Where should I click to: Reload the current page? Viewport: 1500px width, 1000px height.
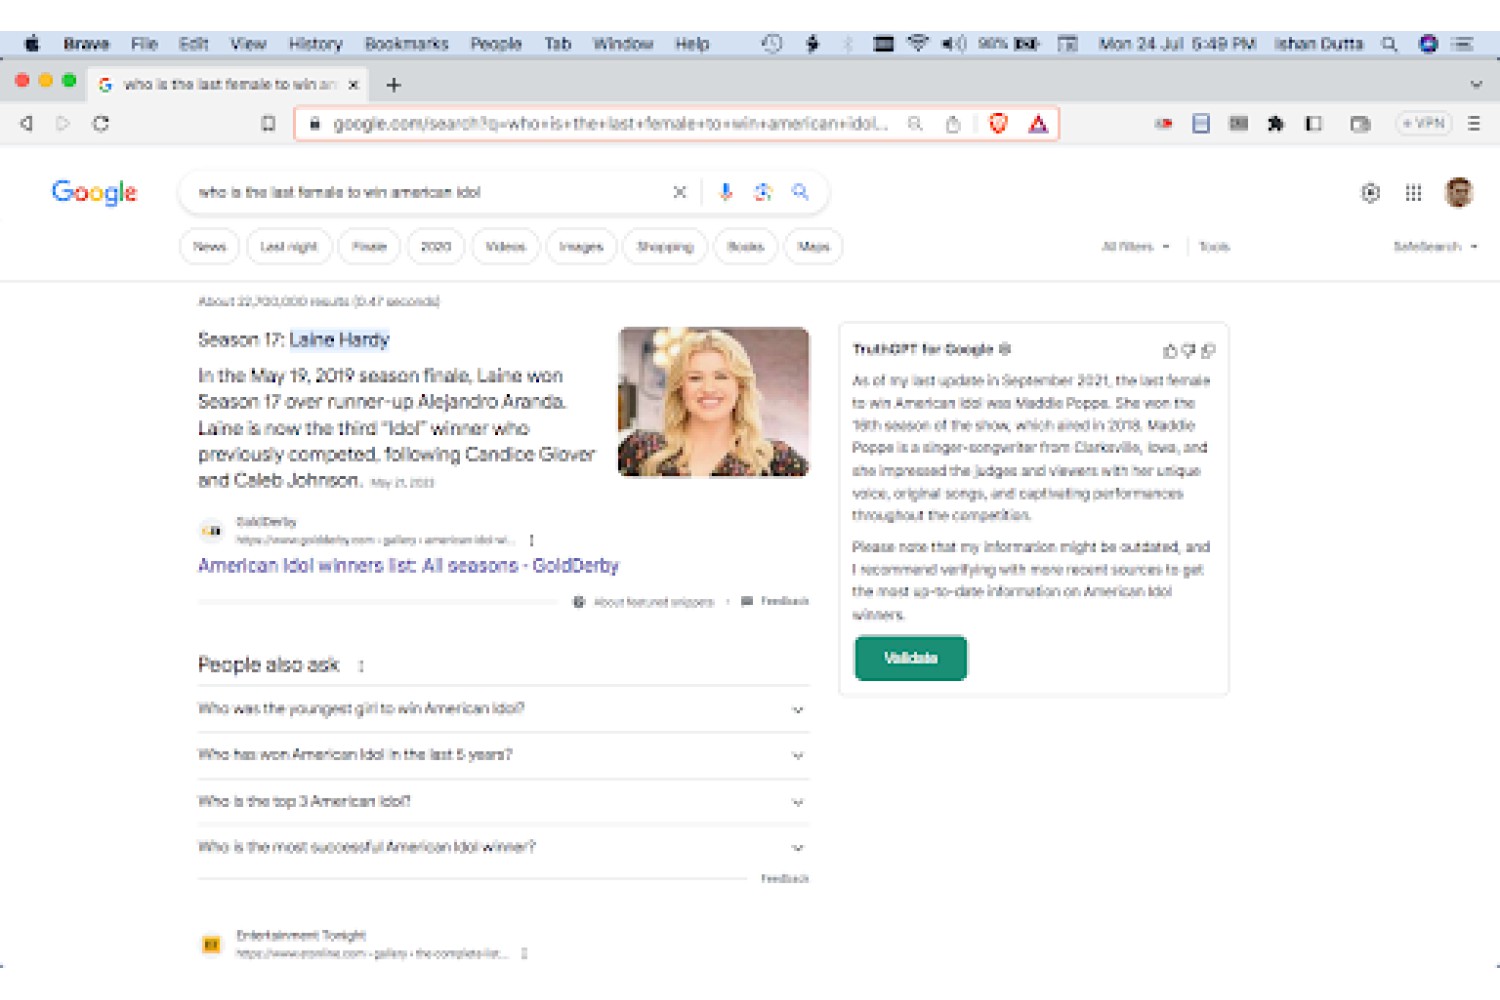[101, 124]
